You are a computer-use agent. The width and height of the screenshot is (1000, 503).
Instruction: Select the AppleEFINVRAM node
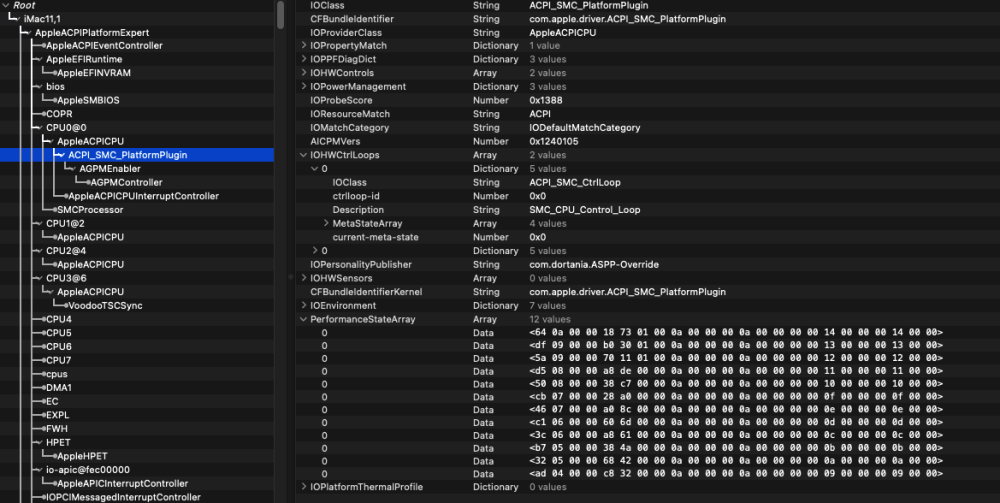tap(94, 73)
